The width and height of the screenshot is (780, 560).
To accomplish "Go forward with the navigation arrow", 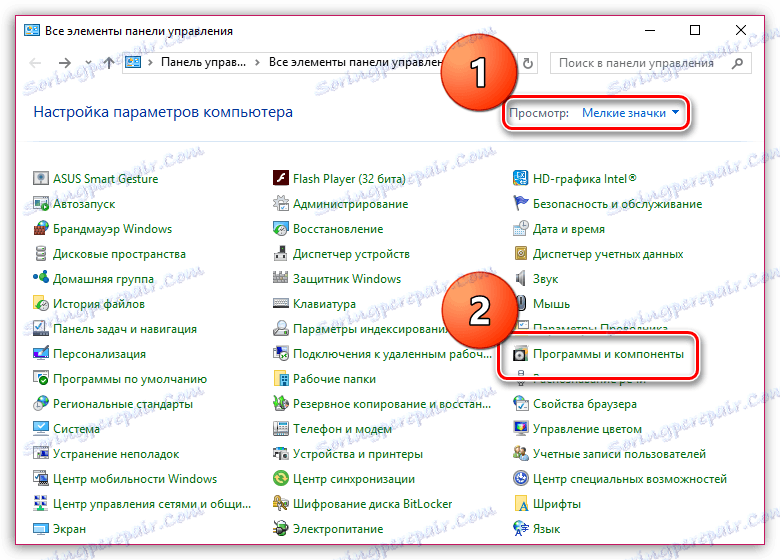I will point(65,63).
